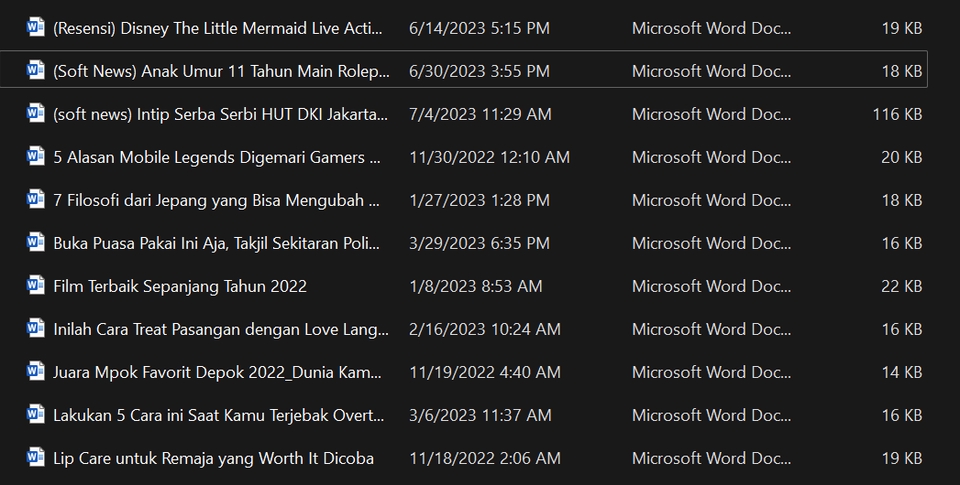
Task: Click file type text of Lip Care row
Action: tap(711, 458)
